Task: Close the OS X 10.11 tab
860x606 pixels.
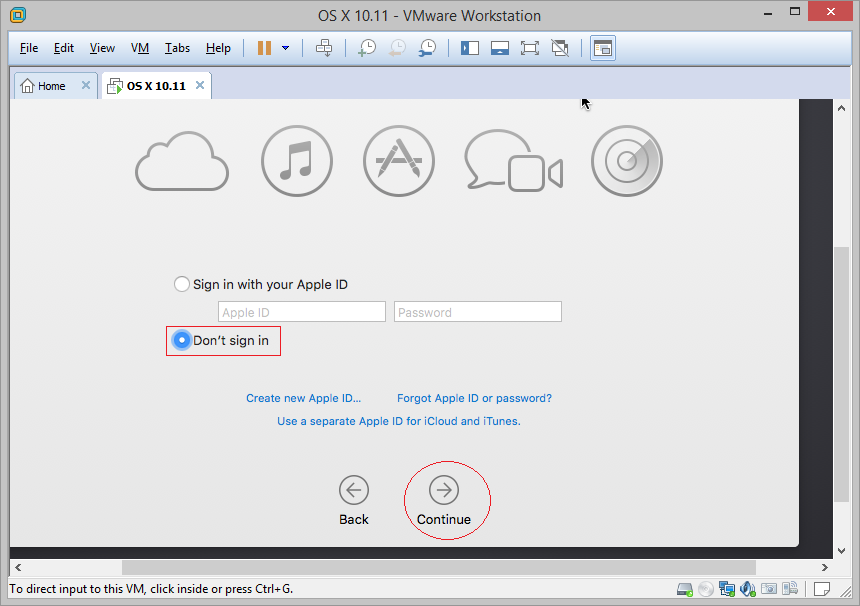Action: pyautogui.click(x=200, y=86)
